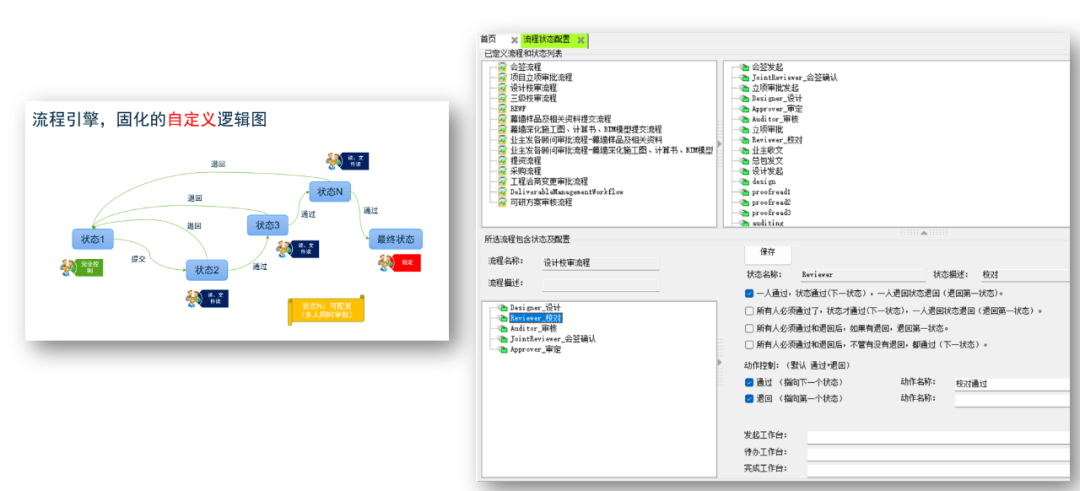This screenshot has height=491, width=1080.
Task: Click the yellow 状态N：可配置 note in diagram
Action: (326, 310)
